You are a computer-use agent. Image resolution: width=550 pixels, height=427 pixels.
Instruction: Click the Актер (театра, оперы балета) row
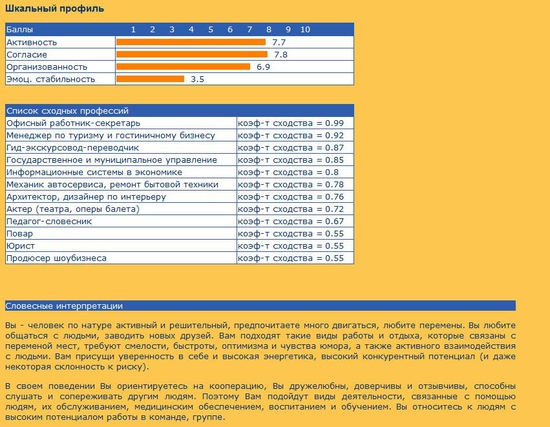(180, 209)
